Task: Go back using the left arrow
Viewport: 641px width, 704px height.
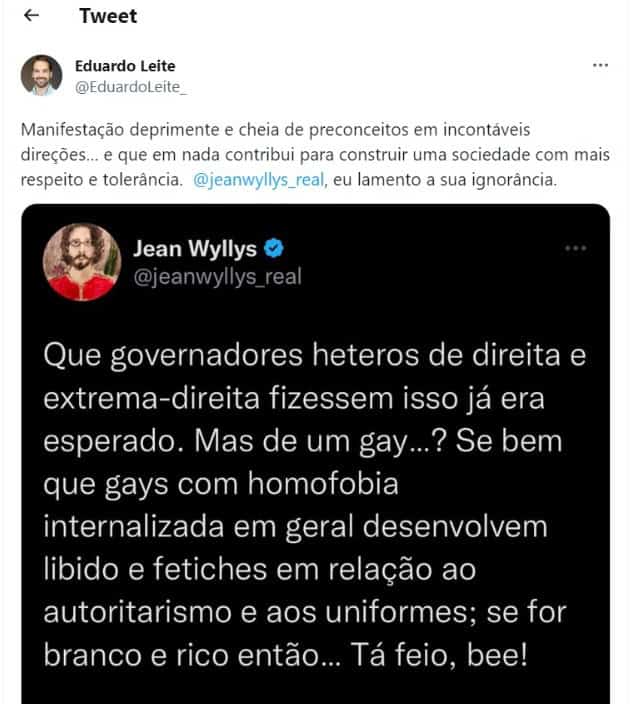Action: (x=31, y=16)
